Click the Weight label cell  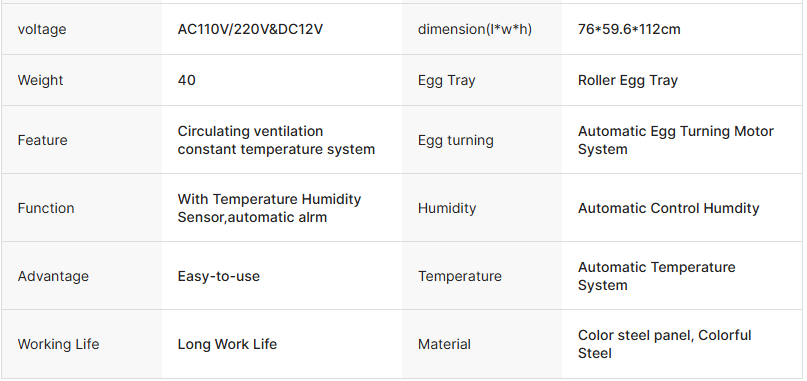pyautogui.click(x=81, y=80)
